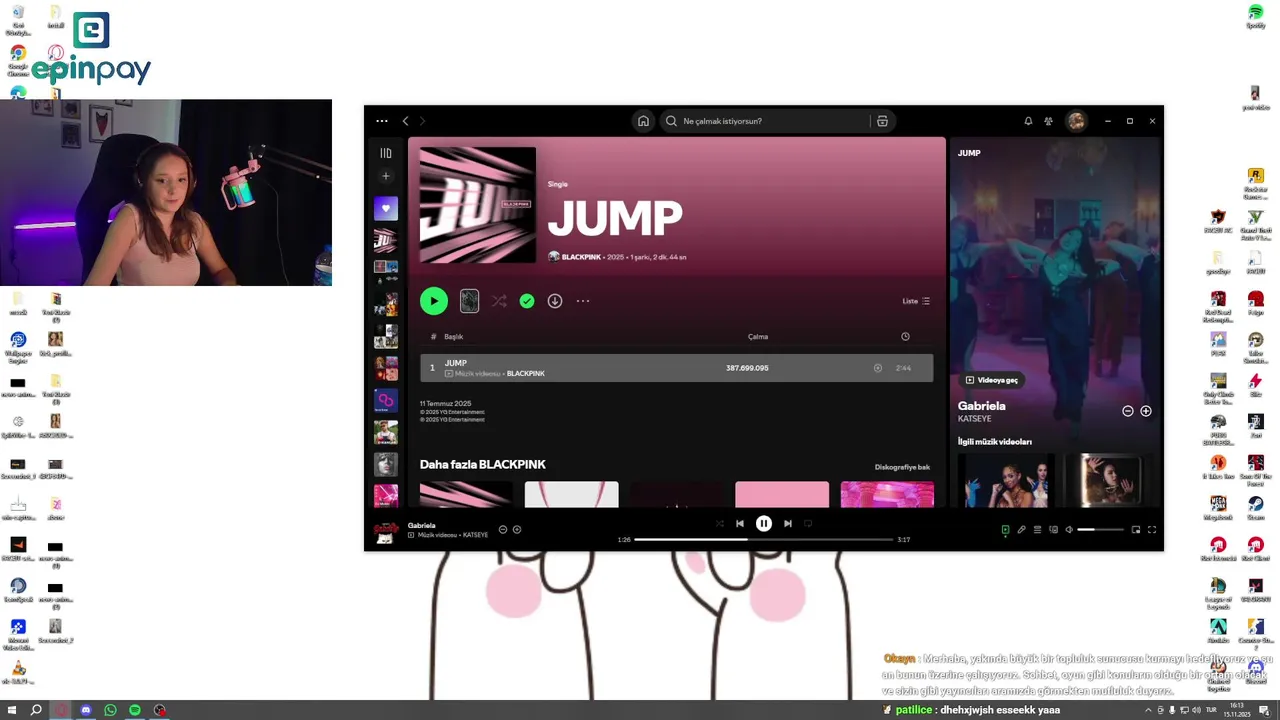Open the user profile avatar menu
1280x720 pixels.
coord(1076,121)
